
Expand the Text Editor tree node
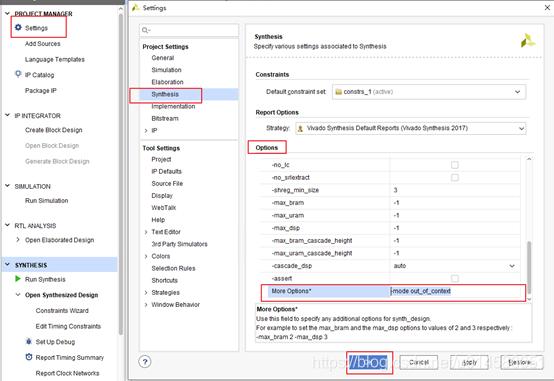tap(146, 232)
